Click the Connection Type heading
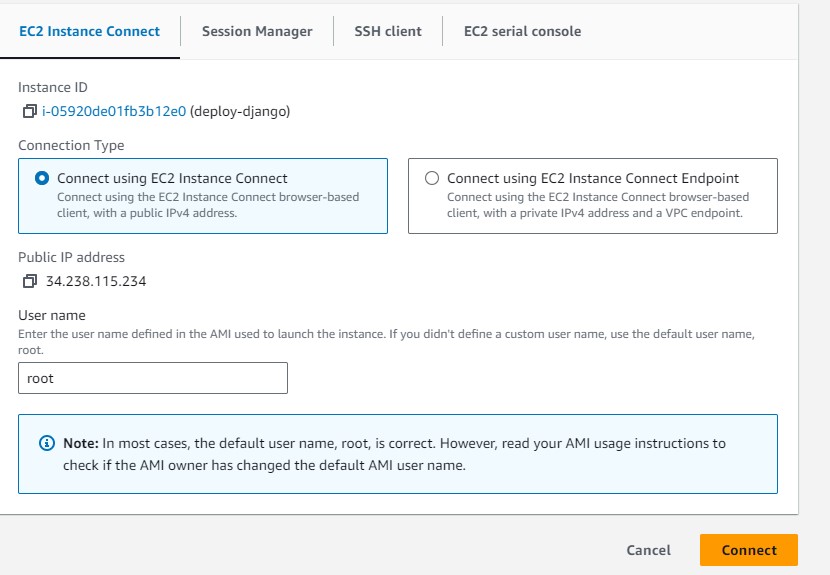Viewport: 830px width, 575px height. point(71,145)
